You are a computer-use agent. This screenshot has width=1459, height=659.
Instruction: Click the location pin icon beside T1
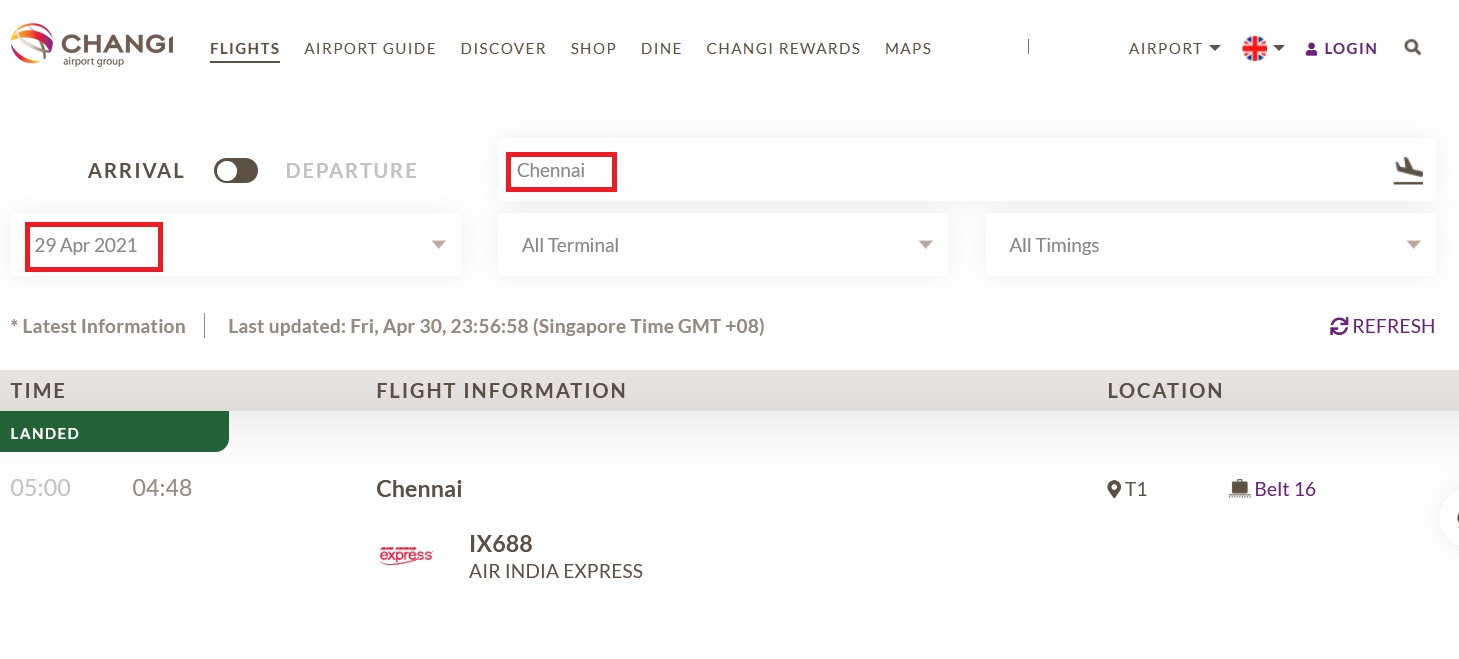[x=1114, y=489]
